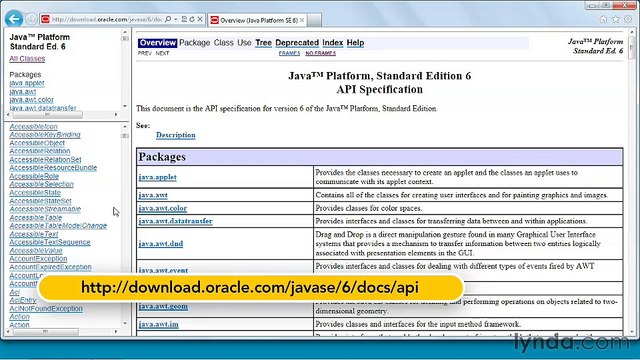Click main page scroll-up arrow
Viewport: 640px width, 360px height.
click(632, 33)
